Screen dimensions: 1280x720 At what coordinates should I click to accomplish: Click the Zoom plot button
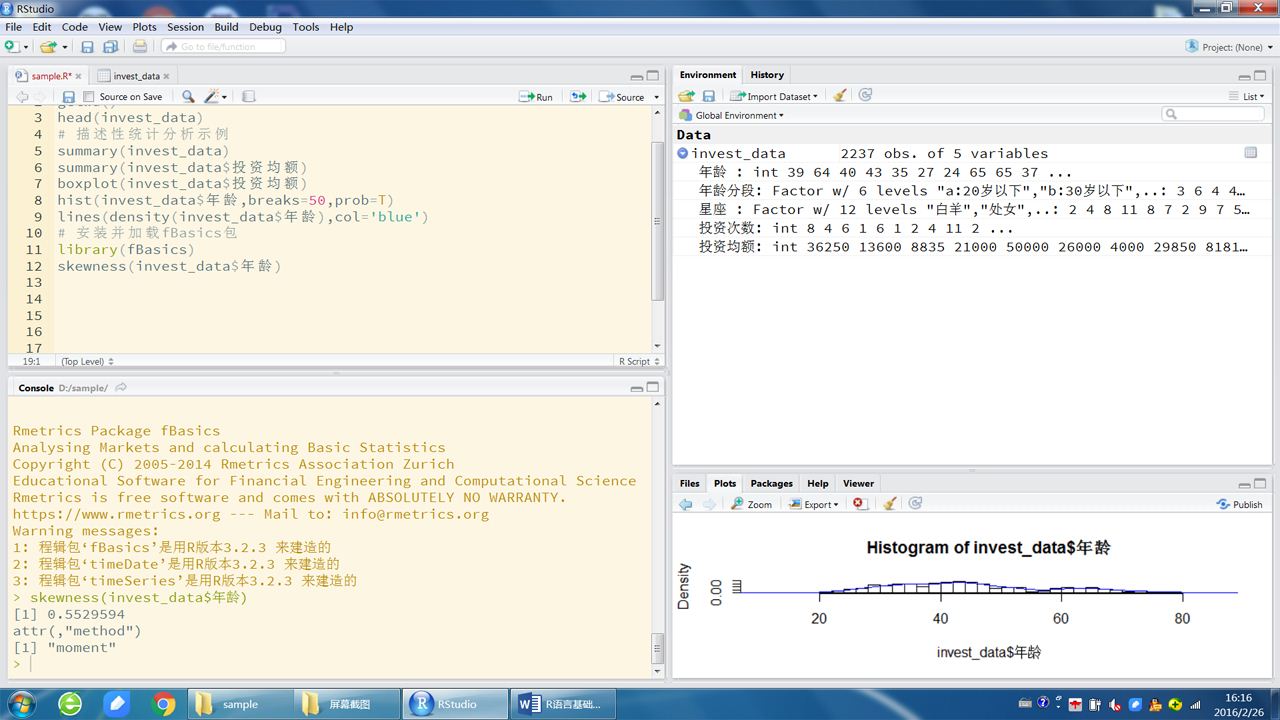pyautogui.click(x=751, y=504)
